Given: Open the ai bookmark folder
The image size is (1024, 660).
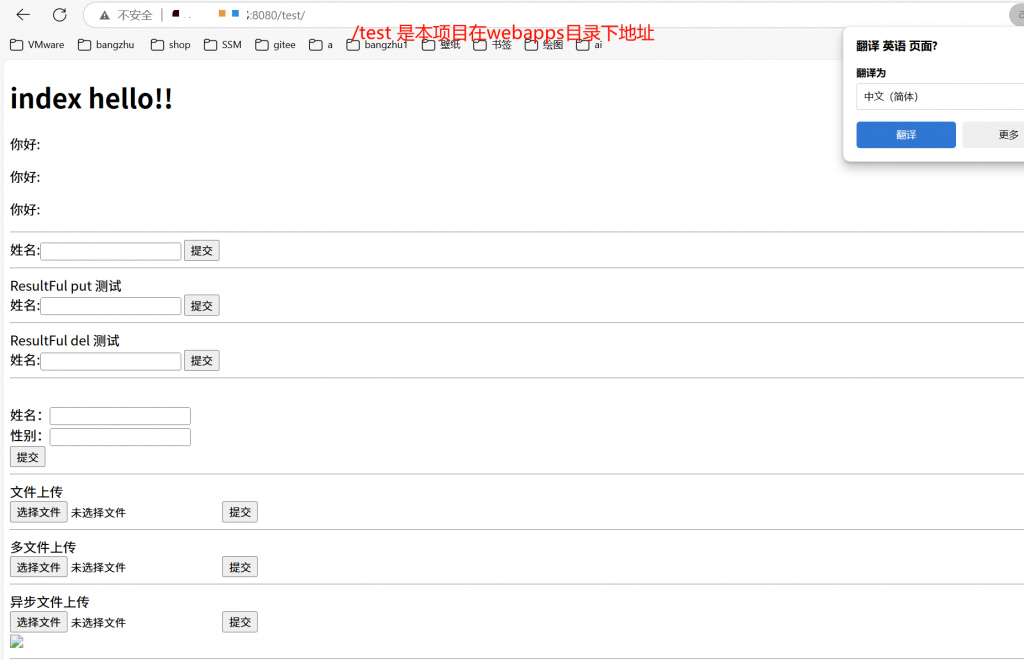Looking at the screenshot, I should coord(589,44).
